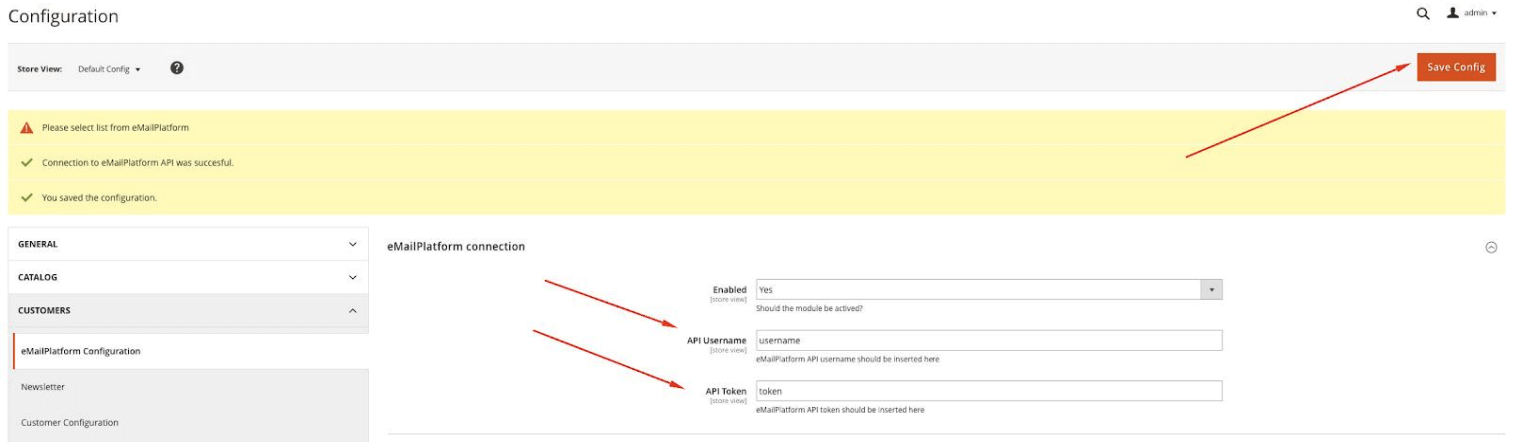Click the 'Should the module be actived?' hint
This screenshot has height=447, width=1513.
(809, 308)
